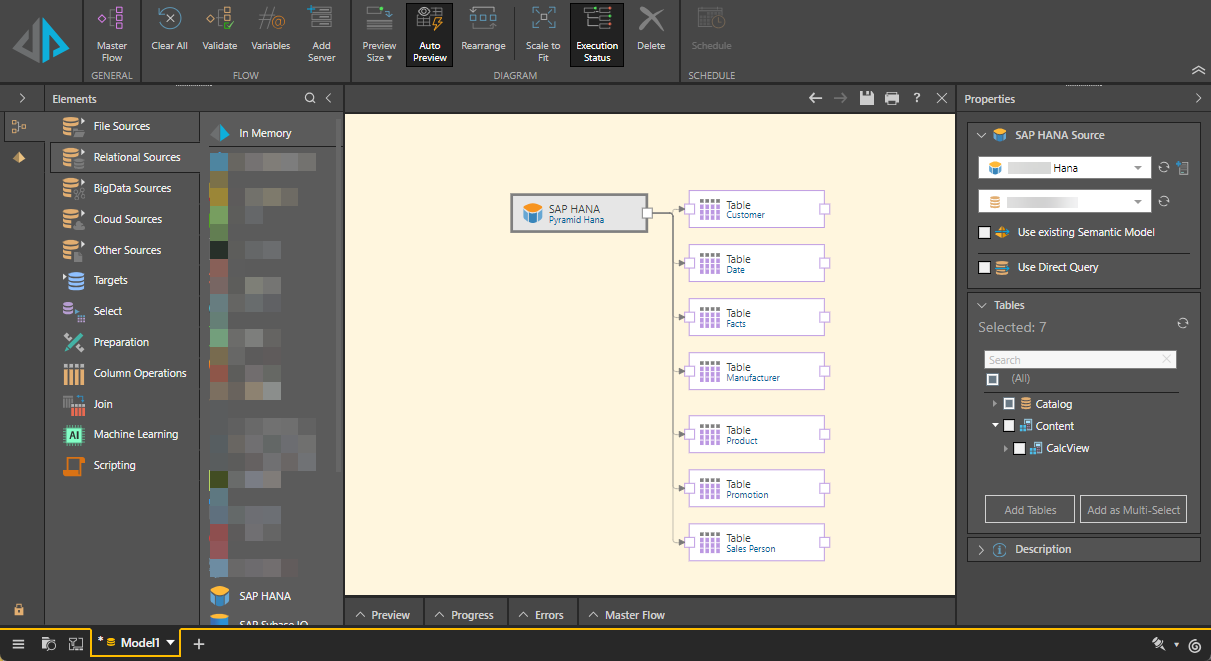
Task: Save the flow using the diskette icon
Action: pyautogui.click(x=867, y=98)
